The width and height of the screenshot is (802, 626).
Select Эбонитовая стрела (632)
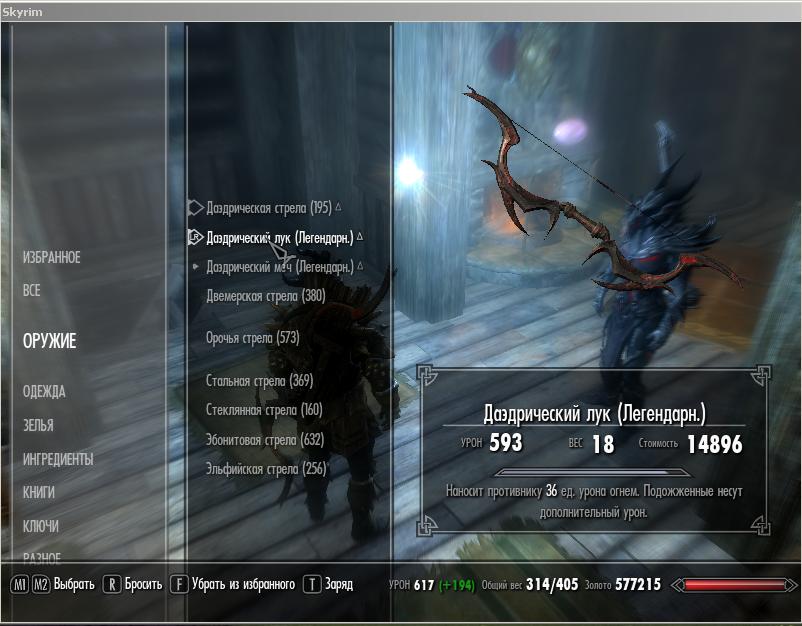click(x=265, y=440)
